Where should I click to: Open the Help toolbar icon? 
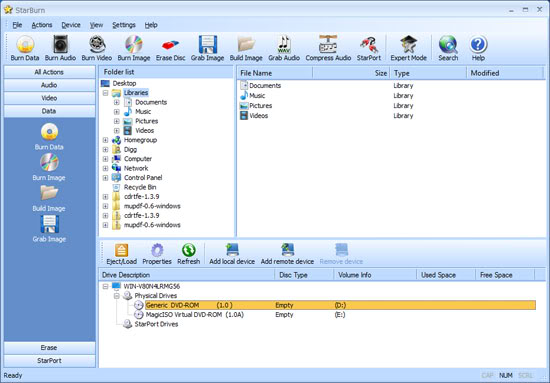pyautogui.click(x=478, y=48)
